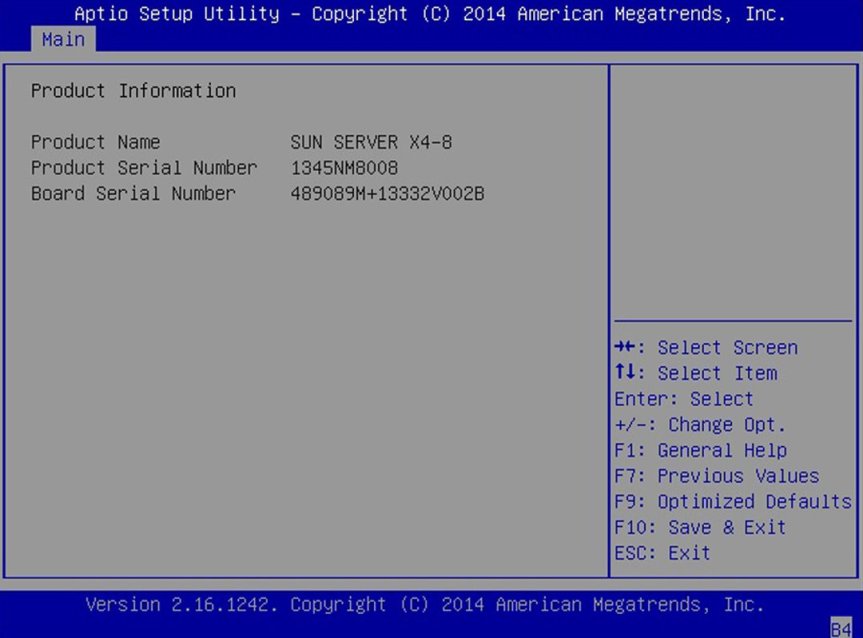Viewport: 863px width, 638px height.
Task: Select the Product Serial Number label
Action: [x=144, y=168]
